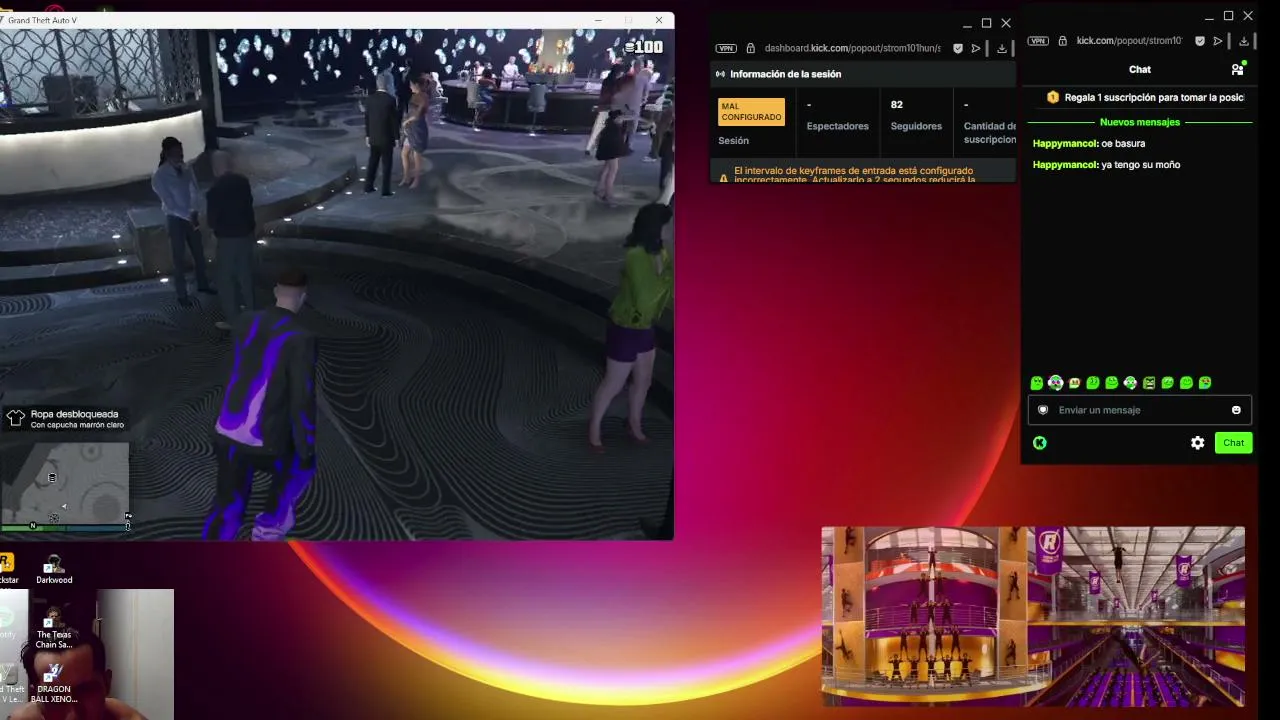
Task: Open downloads in the dashboard window toolbar
Action: pyautogui.click(x=1002, y=48)
